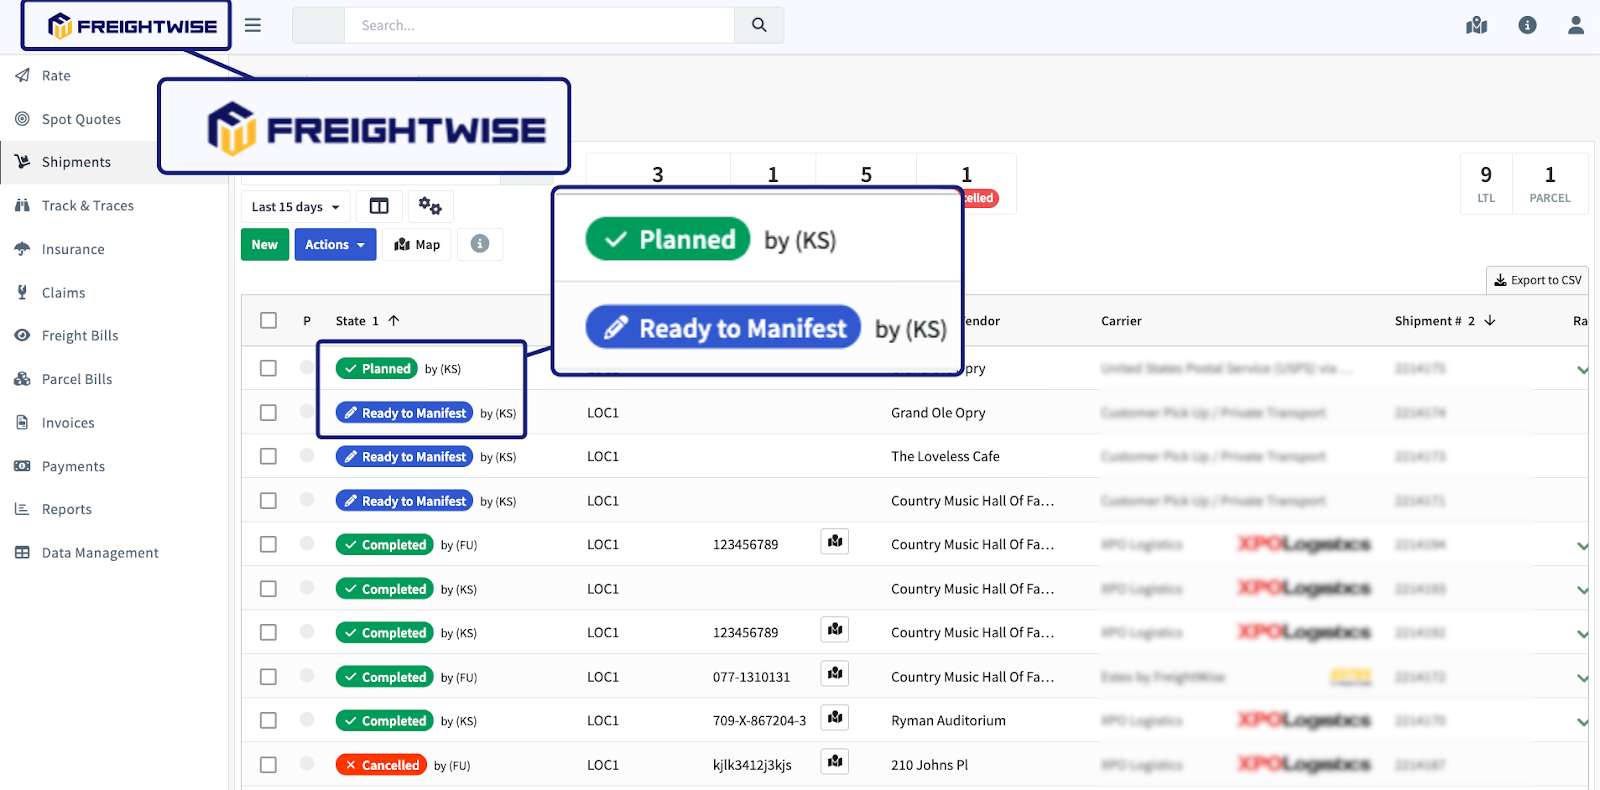Check the box for the Planned shipment row
This screenshot has width=1600, height=790.
coord(268,368)
